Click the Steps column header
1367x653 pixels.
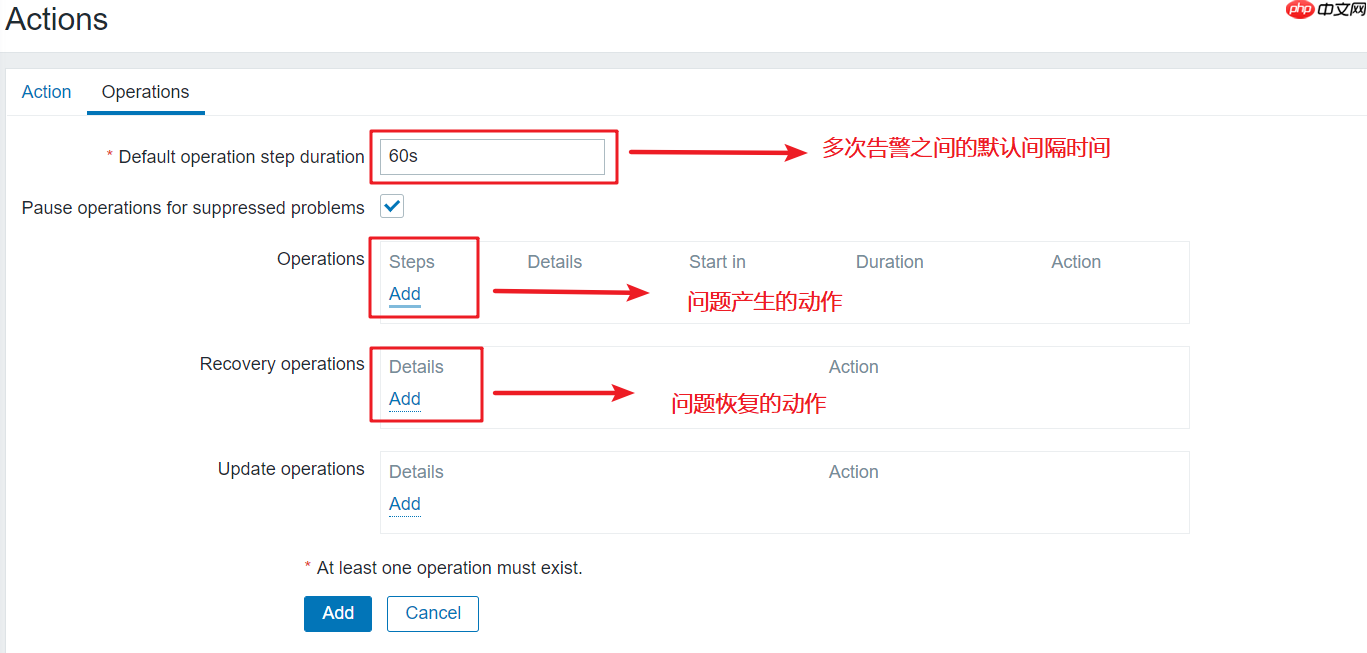[x=411, y=262]
